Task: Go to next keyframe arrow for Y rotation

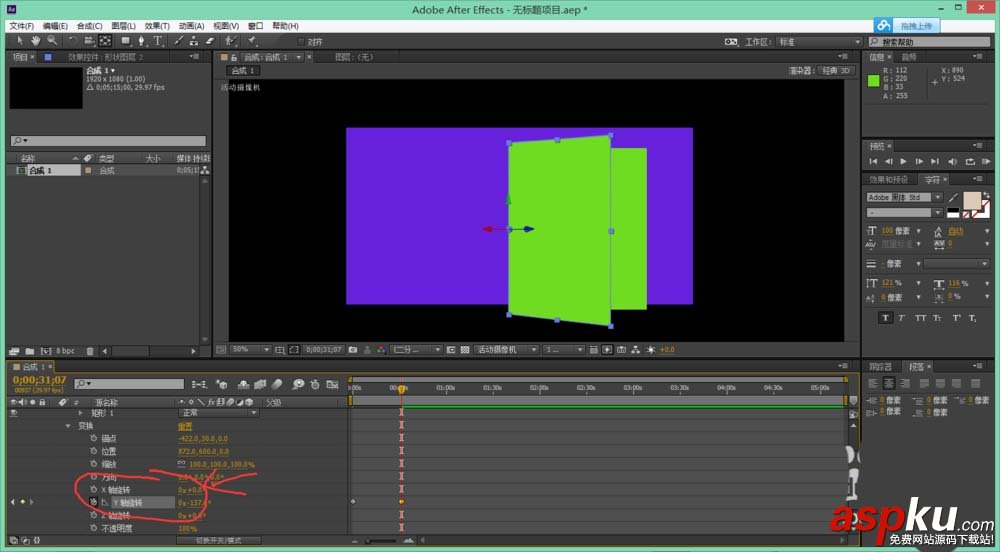Action: coord(32,502)
